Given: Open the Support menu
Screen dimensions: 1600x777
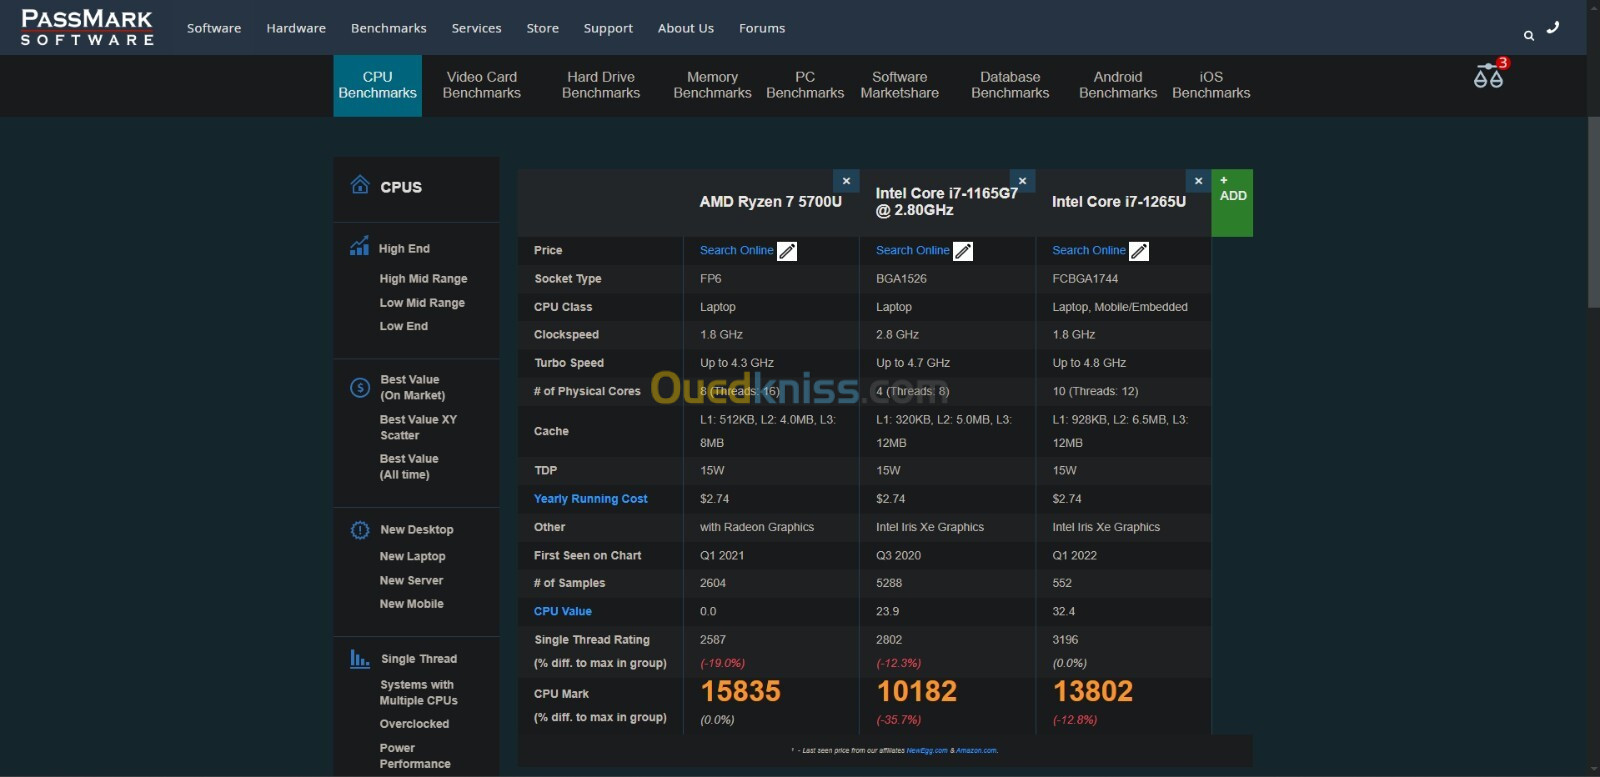Looking at the screenshot, I should (608, 28).
